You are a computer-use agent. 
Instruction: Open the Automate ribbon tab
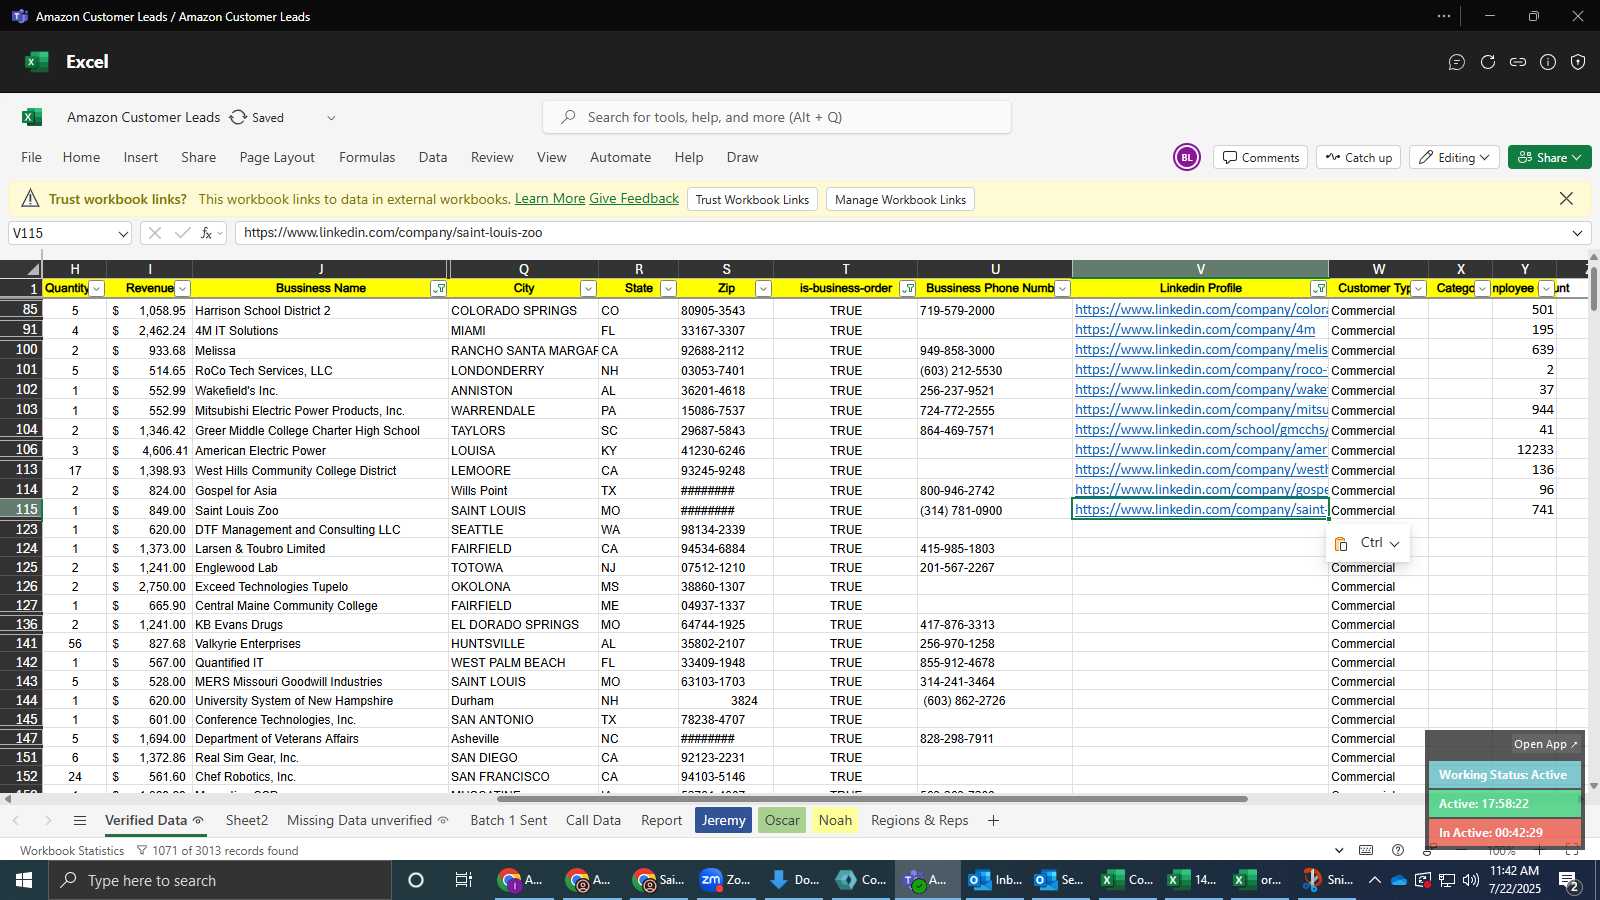pos(620,157)
